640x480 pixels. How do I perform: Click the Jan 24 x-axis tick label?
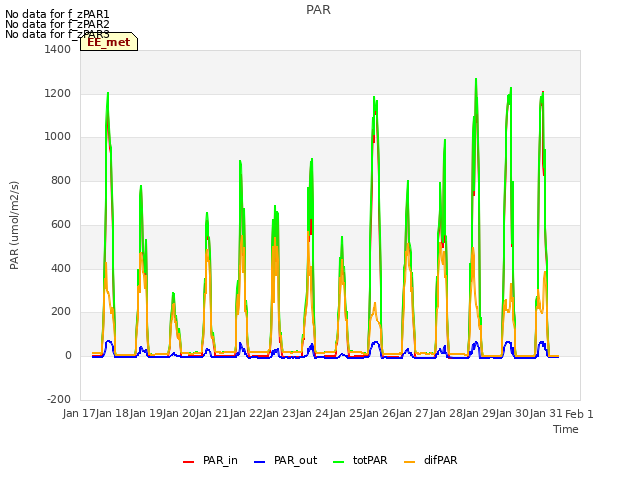click(313, 413)
